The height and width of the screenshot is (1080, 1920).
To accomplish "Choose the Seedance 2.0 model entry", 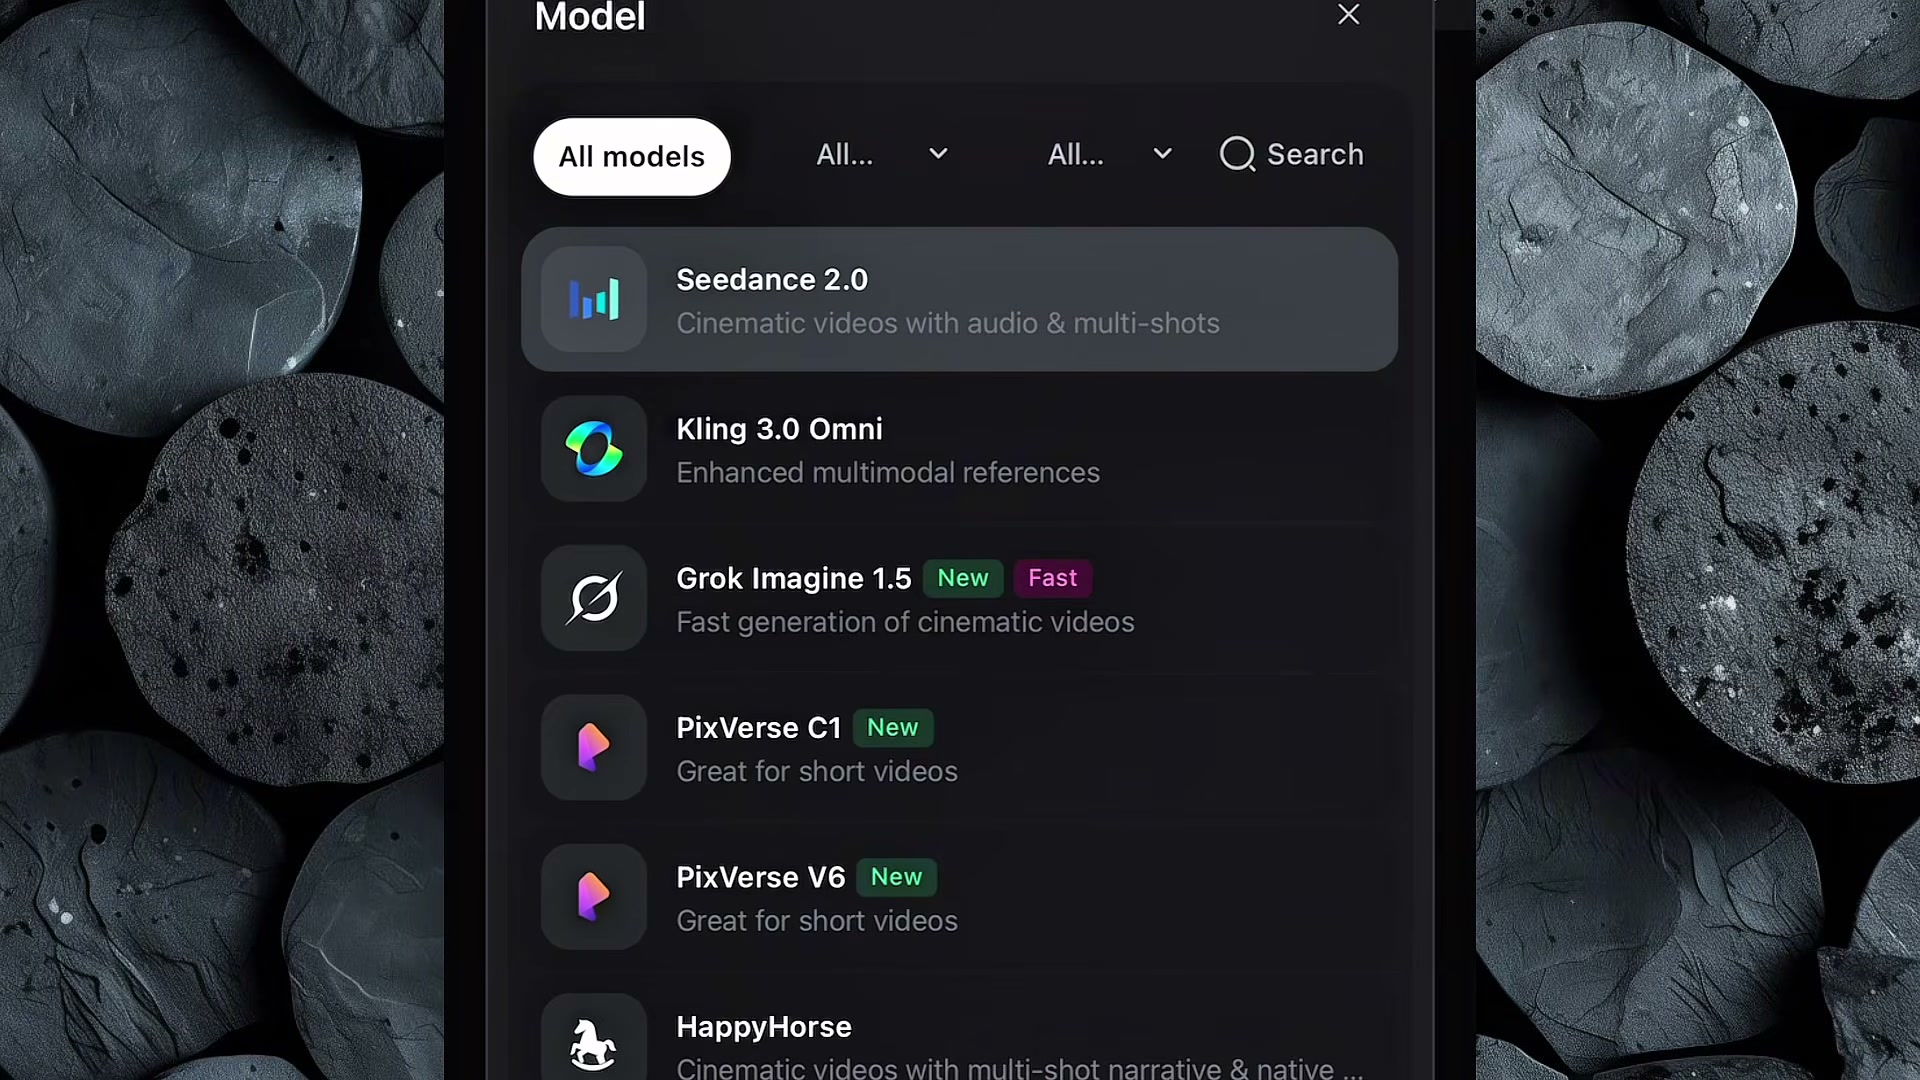I will pos(959,299).
